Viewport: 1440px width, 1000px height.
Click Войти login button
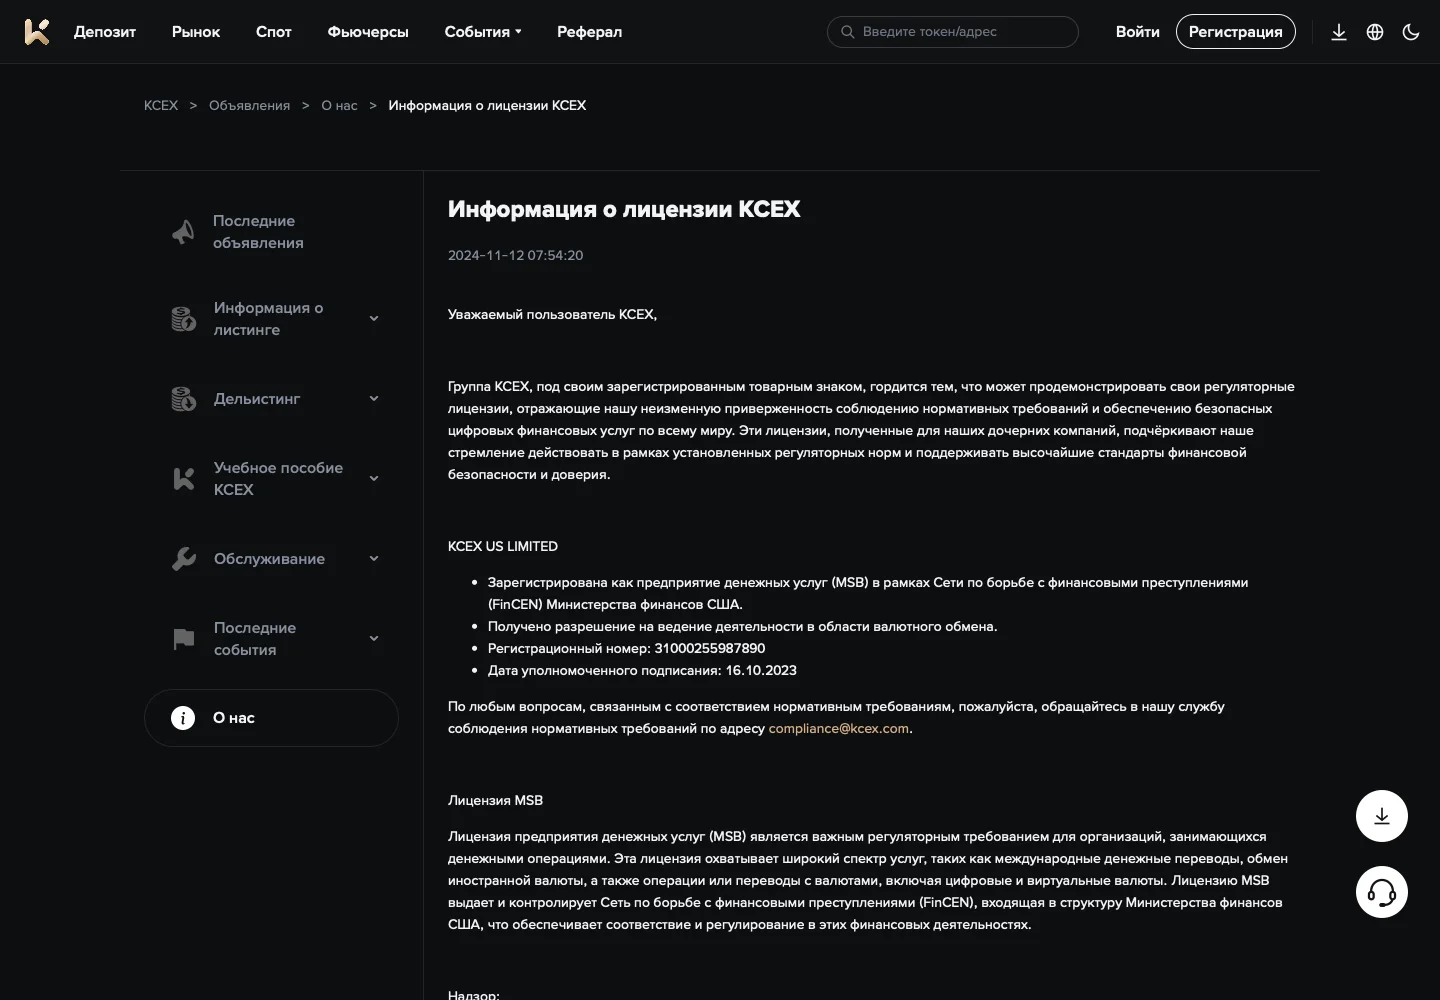point(1138,32)
